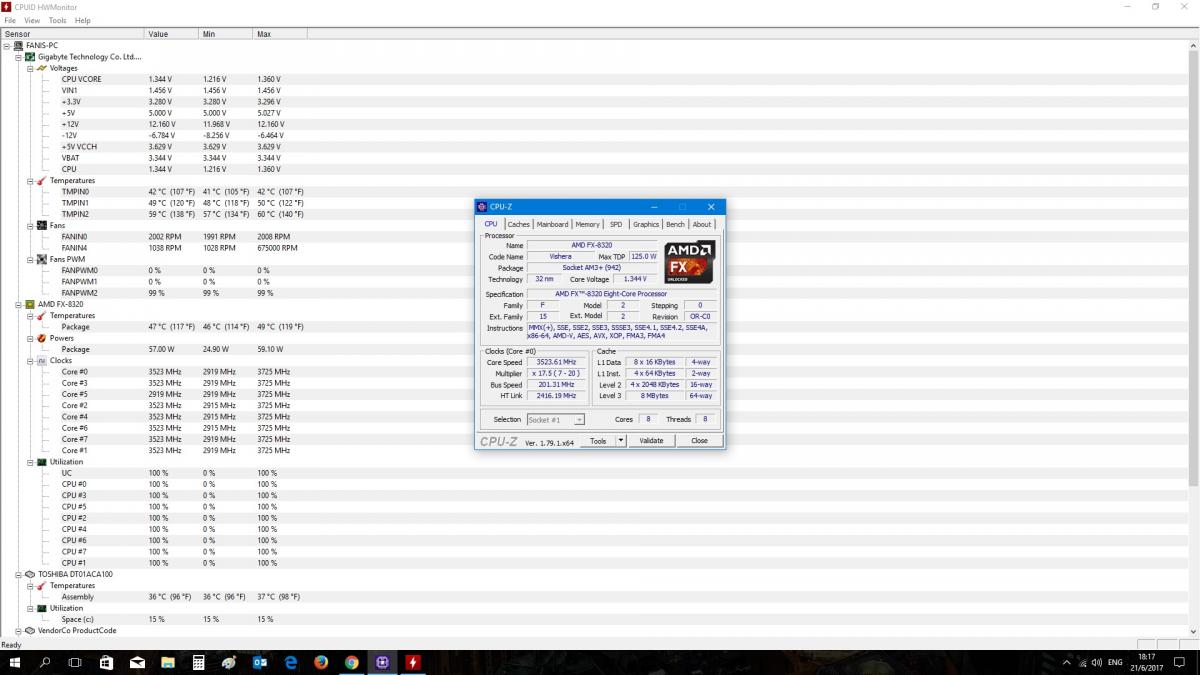1200x675 pixels.
Task: Click the Sensor column header
Action: pyautogui.click(x=72, y=34)
